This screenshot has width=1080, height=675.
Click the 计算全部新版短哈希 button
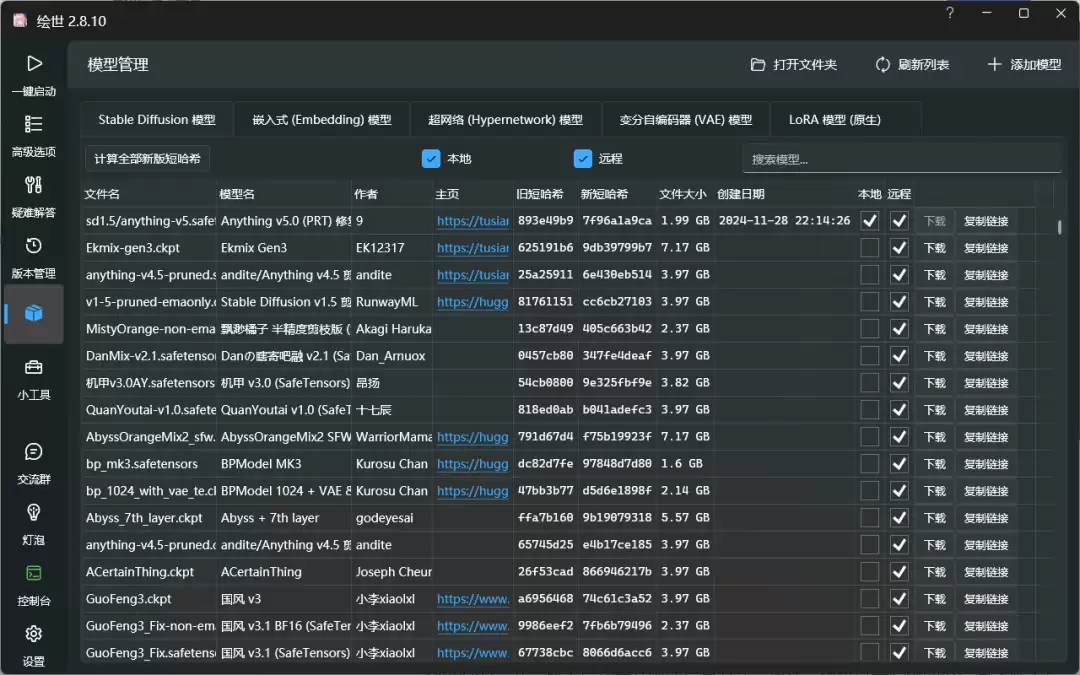click(147, 159)
